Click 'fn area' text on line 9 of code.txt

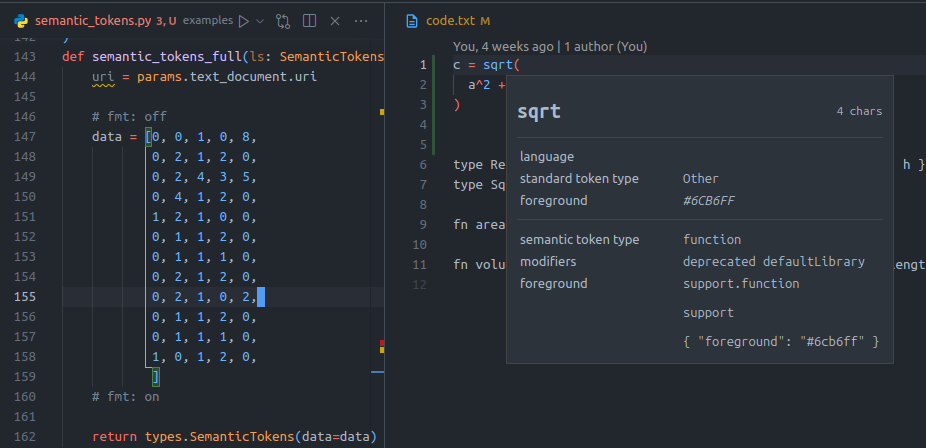coord(479,224)
